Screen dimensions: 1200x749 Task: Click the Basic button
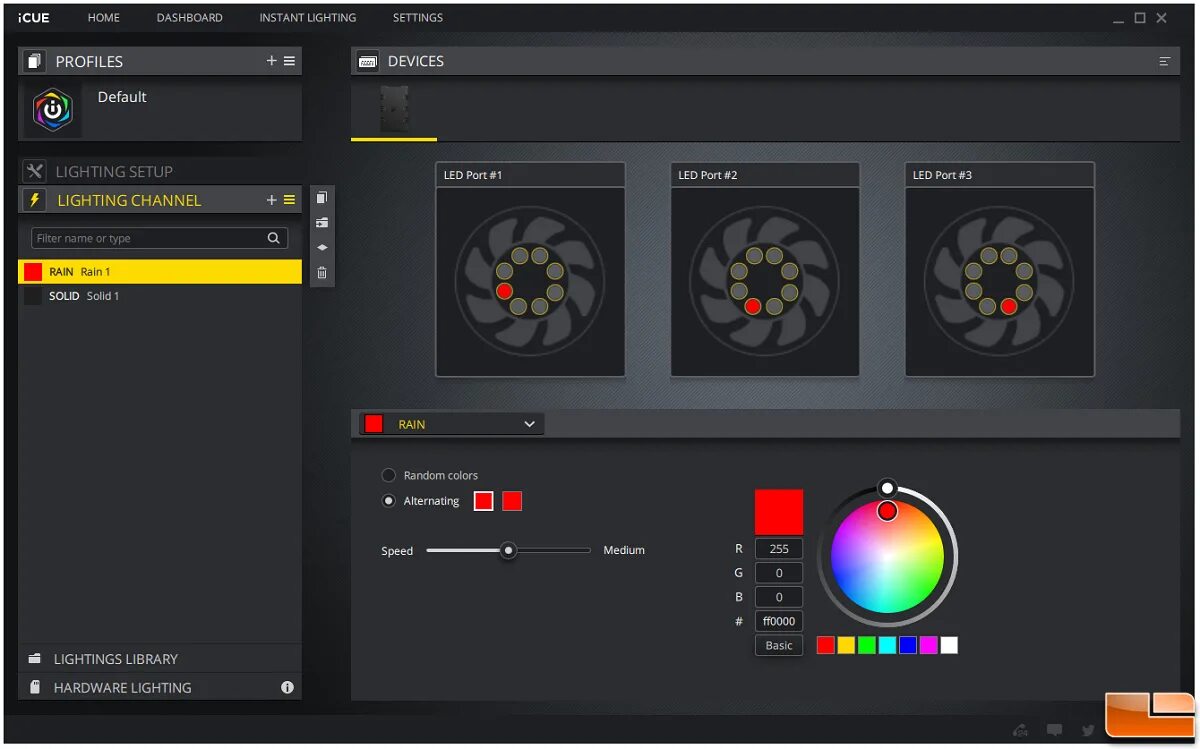(x=779, y=645)
